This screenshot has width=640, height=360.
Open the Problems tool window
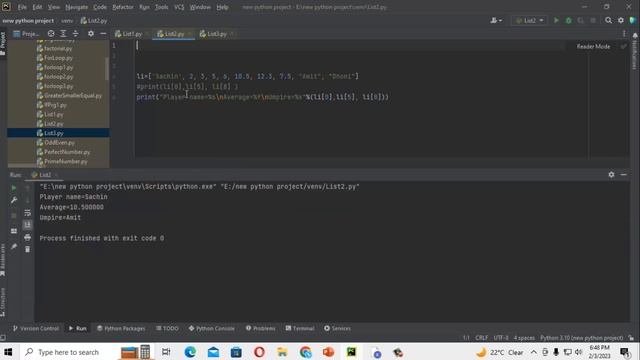260,328
